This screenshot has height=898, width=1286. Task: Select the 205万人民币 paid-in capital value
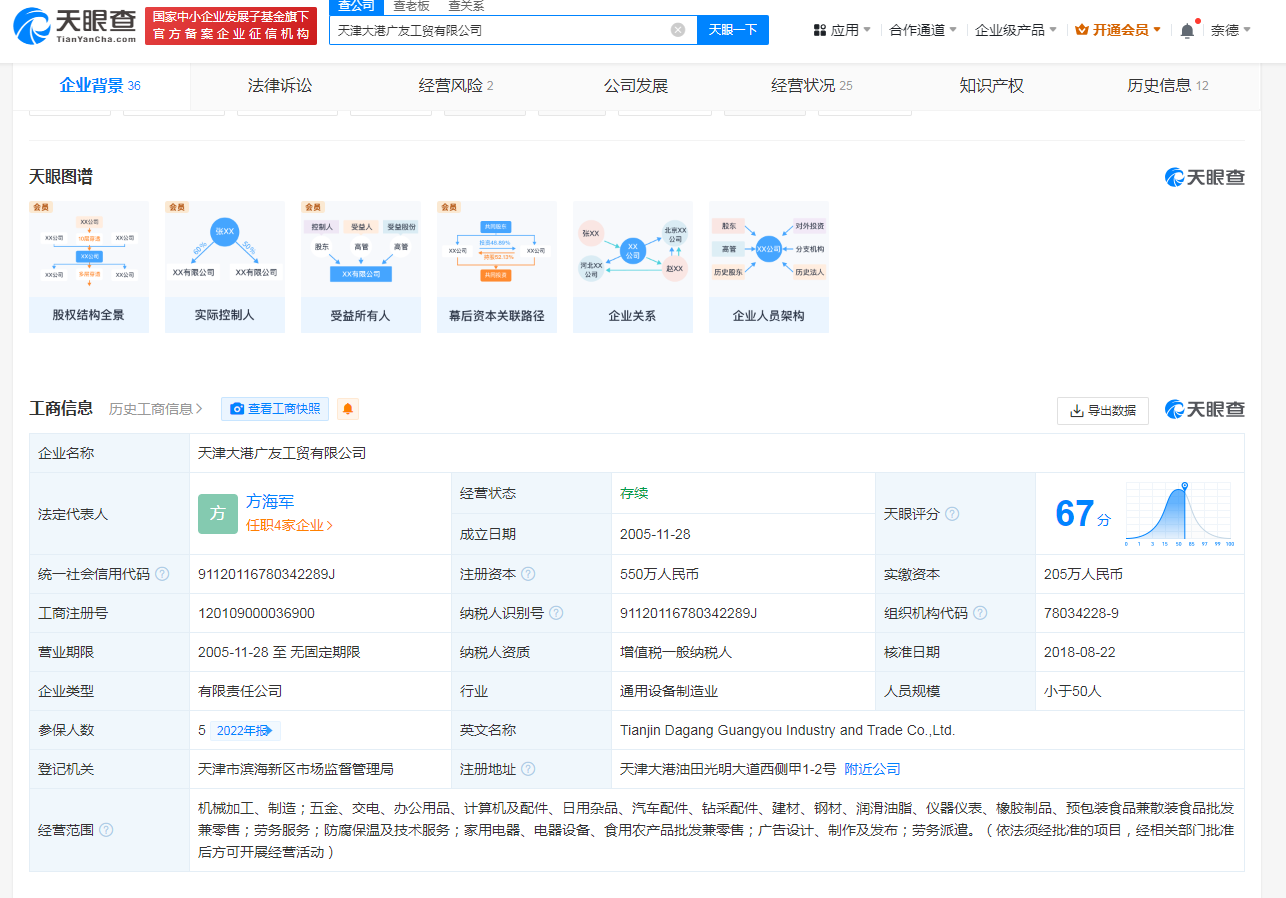click(x=1083, y=574)
